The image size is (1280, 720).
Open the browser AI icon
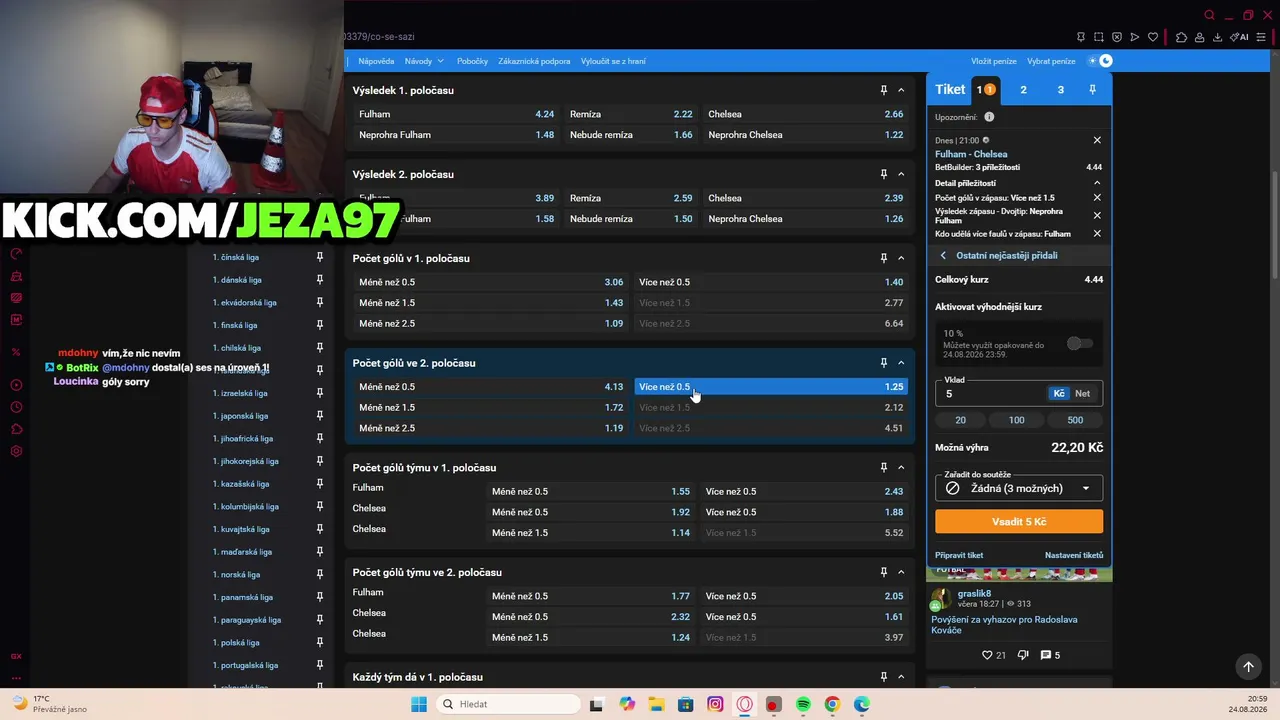click(1241, 37)
